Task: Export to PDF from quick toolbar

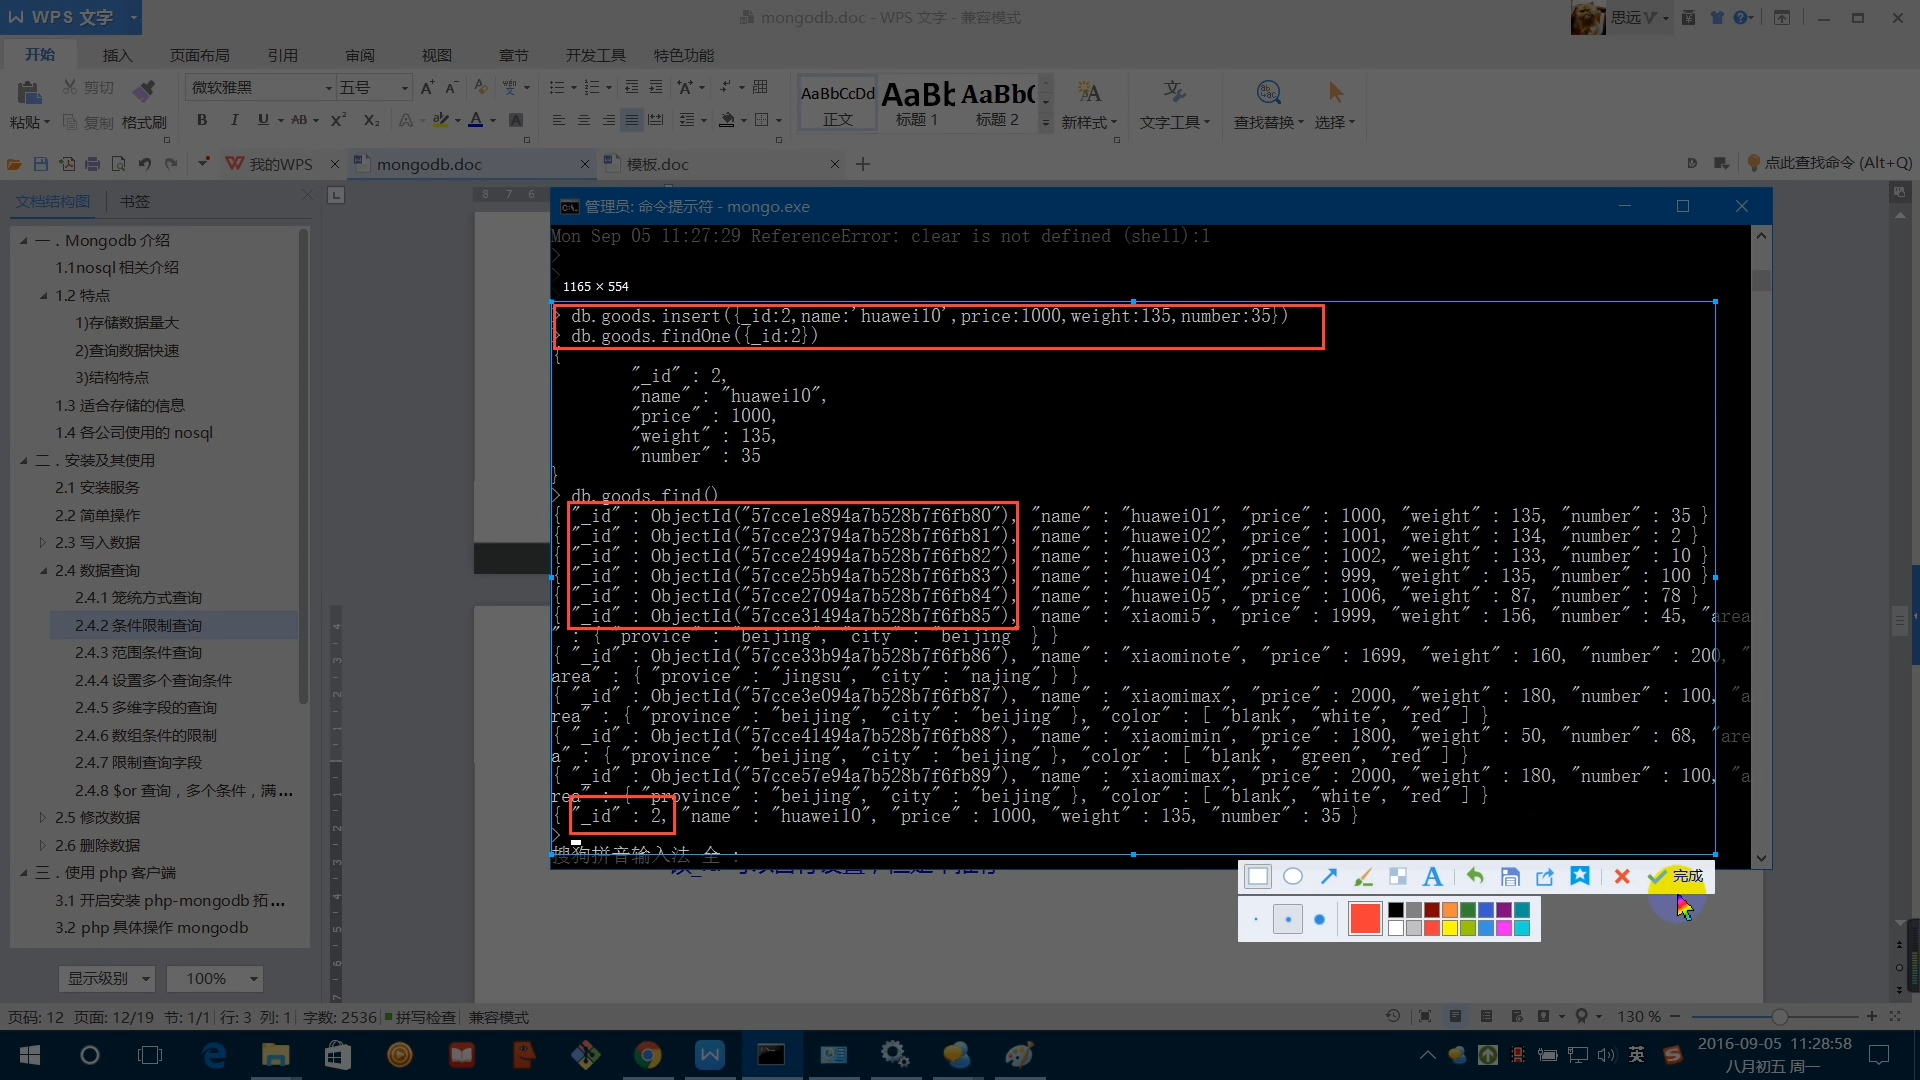Action: tap(66, 164)
